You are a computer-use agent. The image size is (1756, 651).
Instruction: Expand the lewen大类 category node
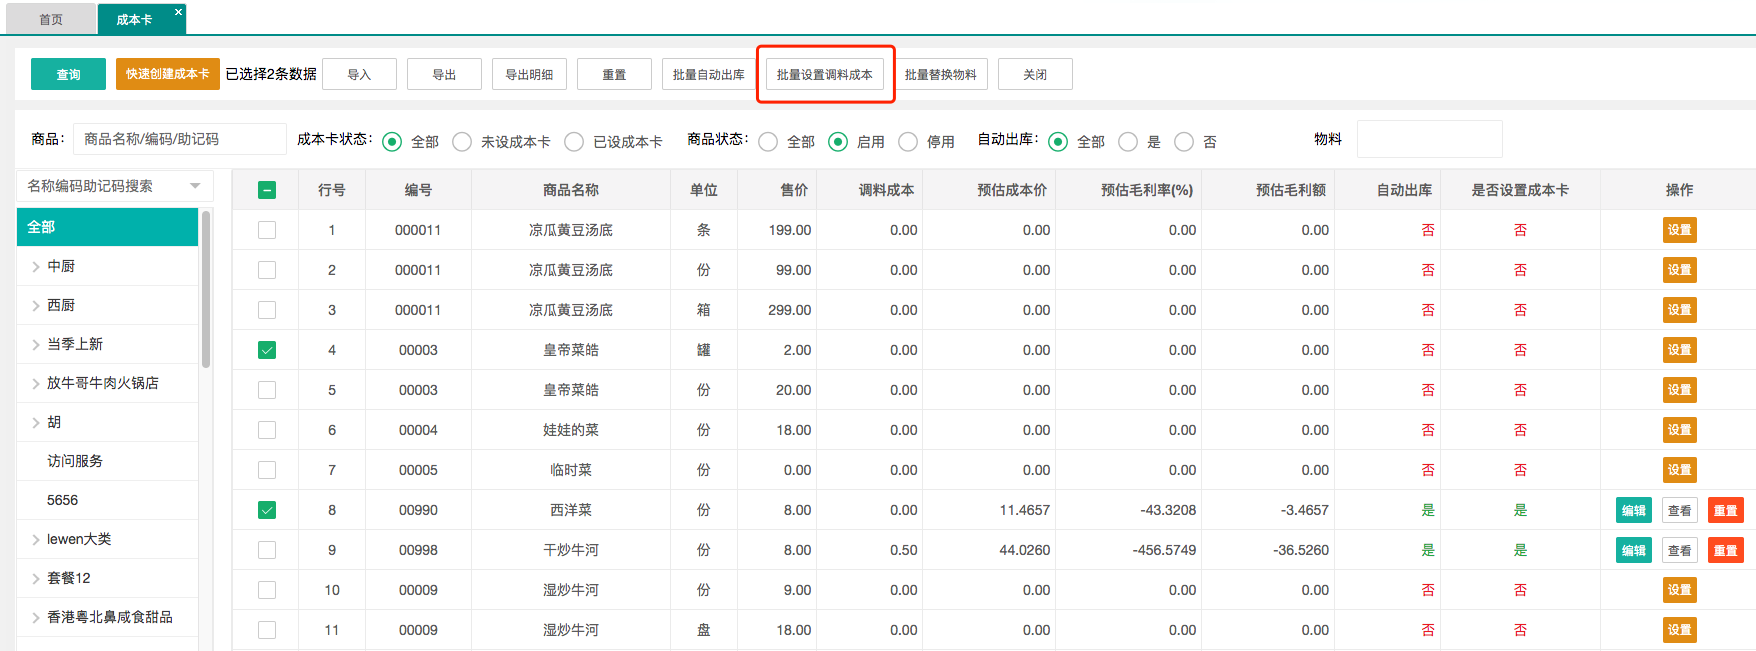pos(36,539)
